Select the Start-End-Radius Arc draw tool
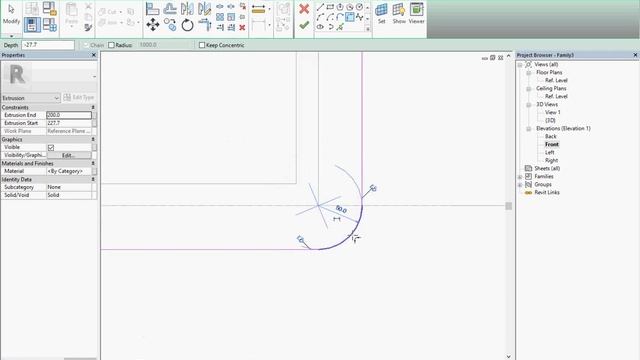Image resolution: width=640 pixels, height=360 pixels. coord(320,17)
